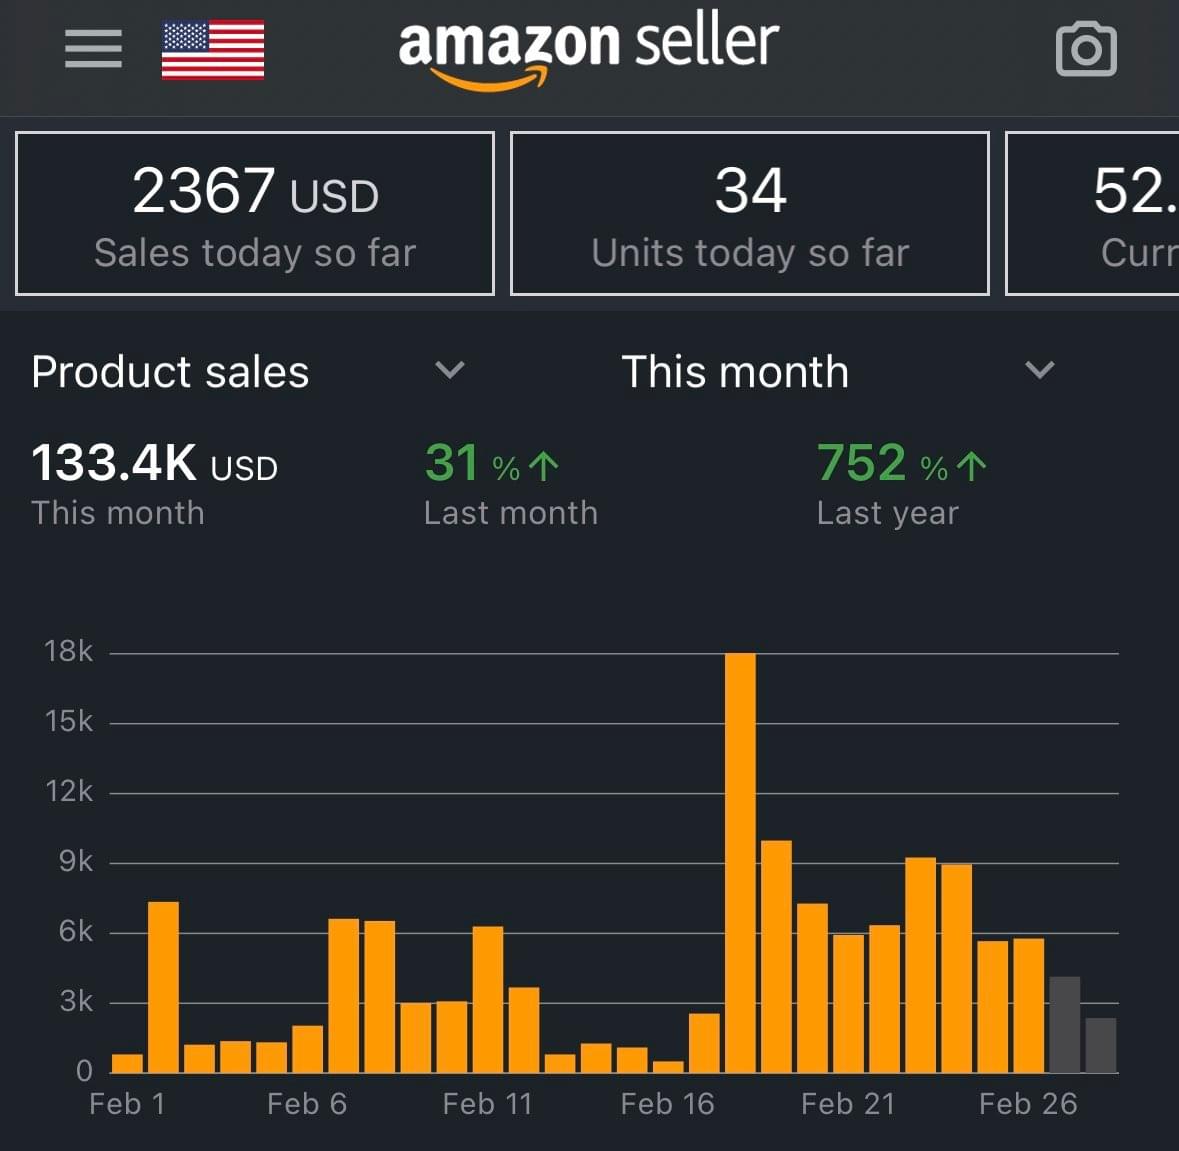
Task: Tap the Amazon Seller logo
Action: click(x=588, y=50)
